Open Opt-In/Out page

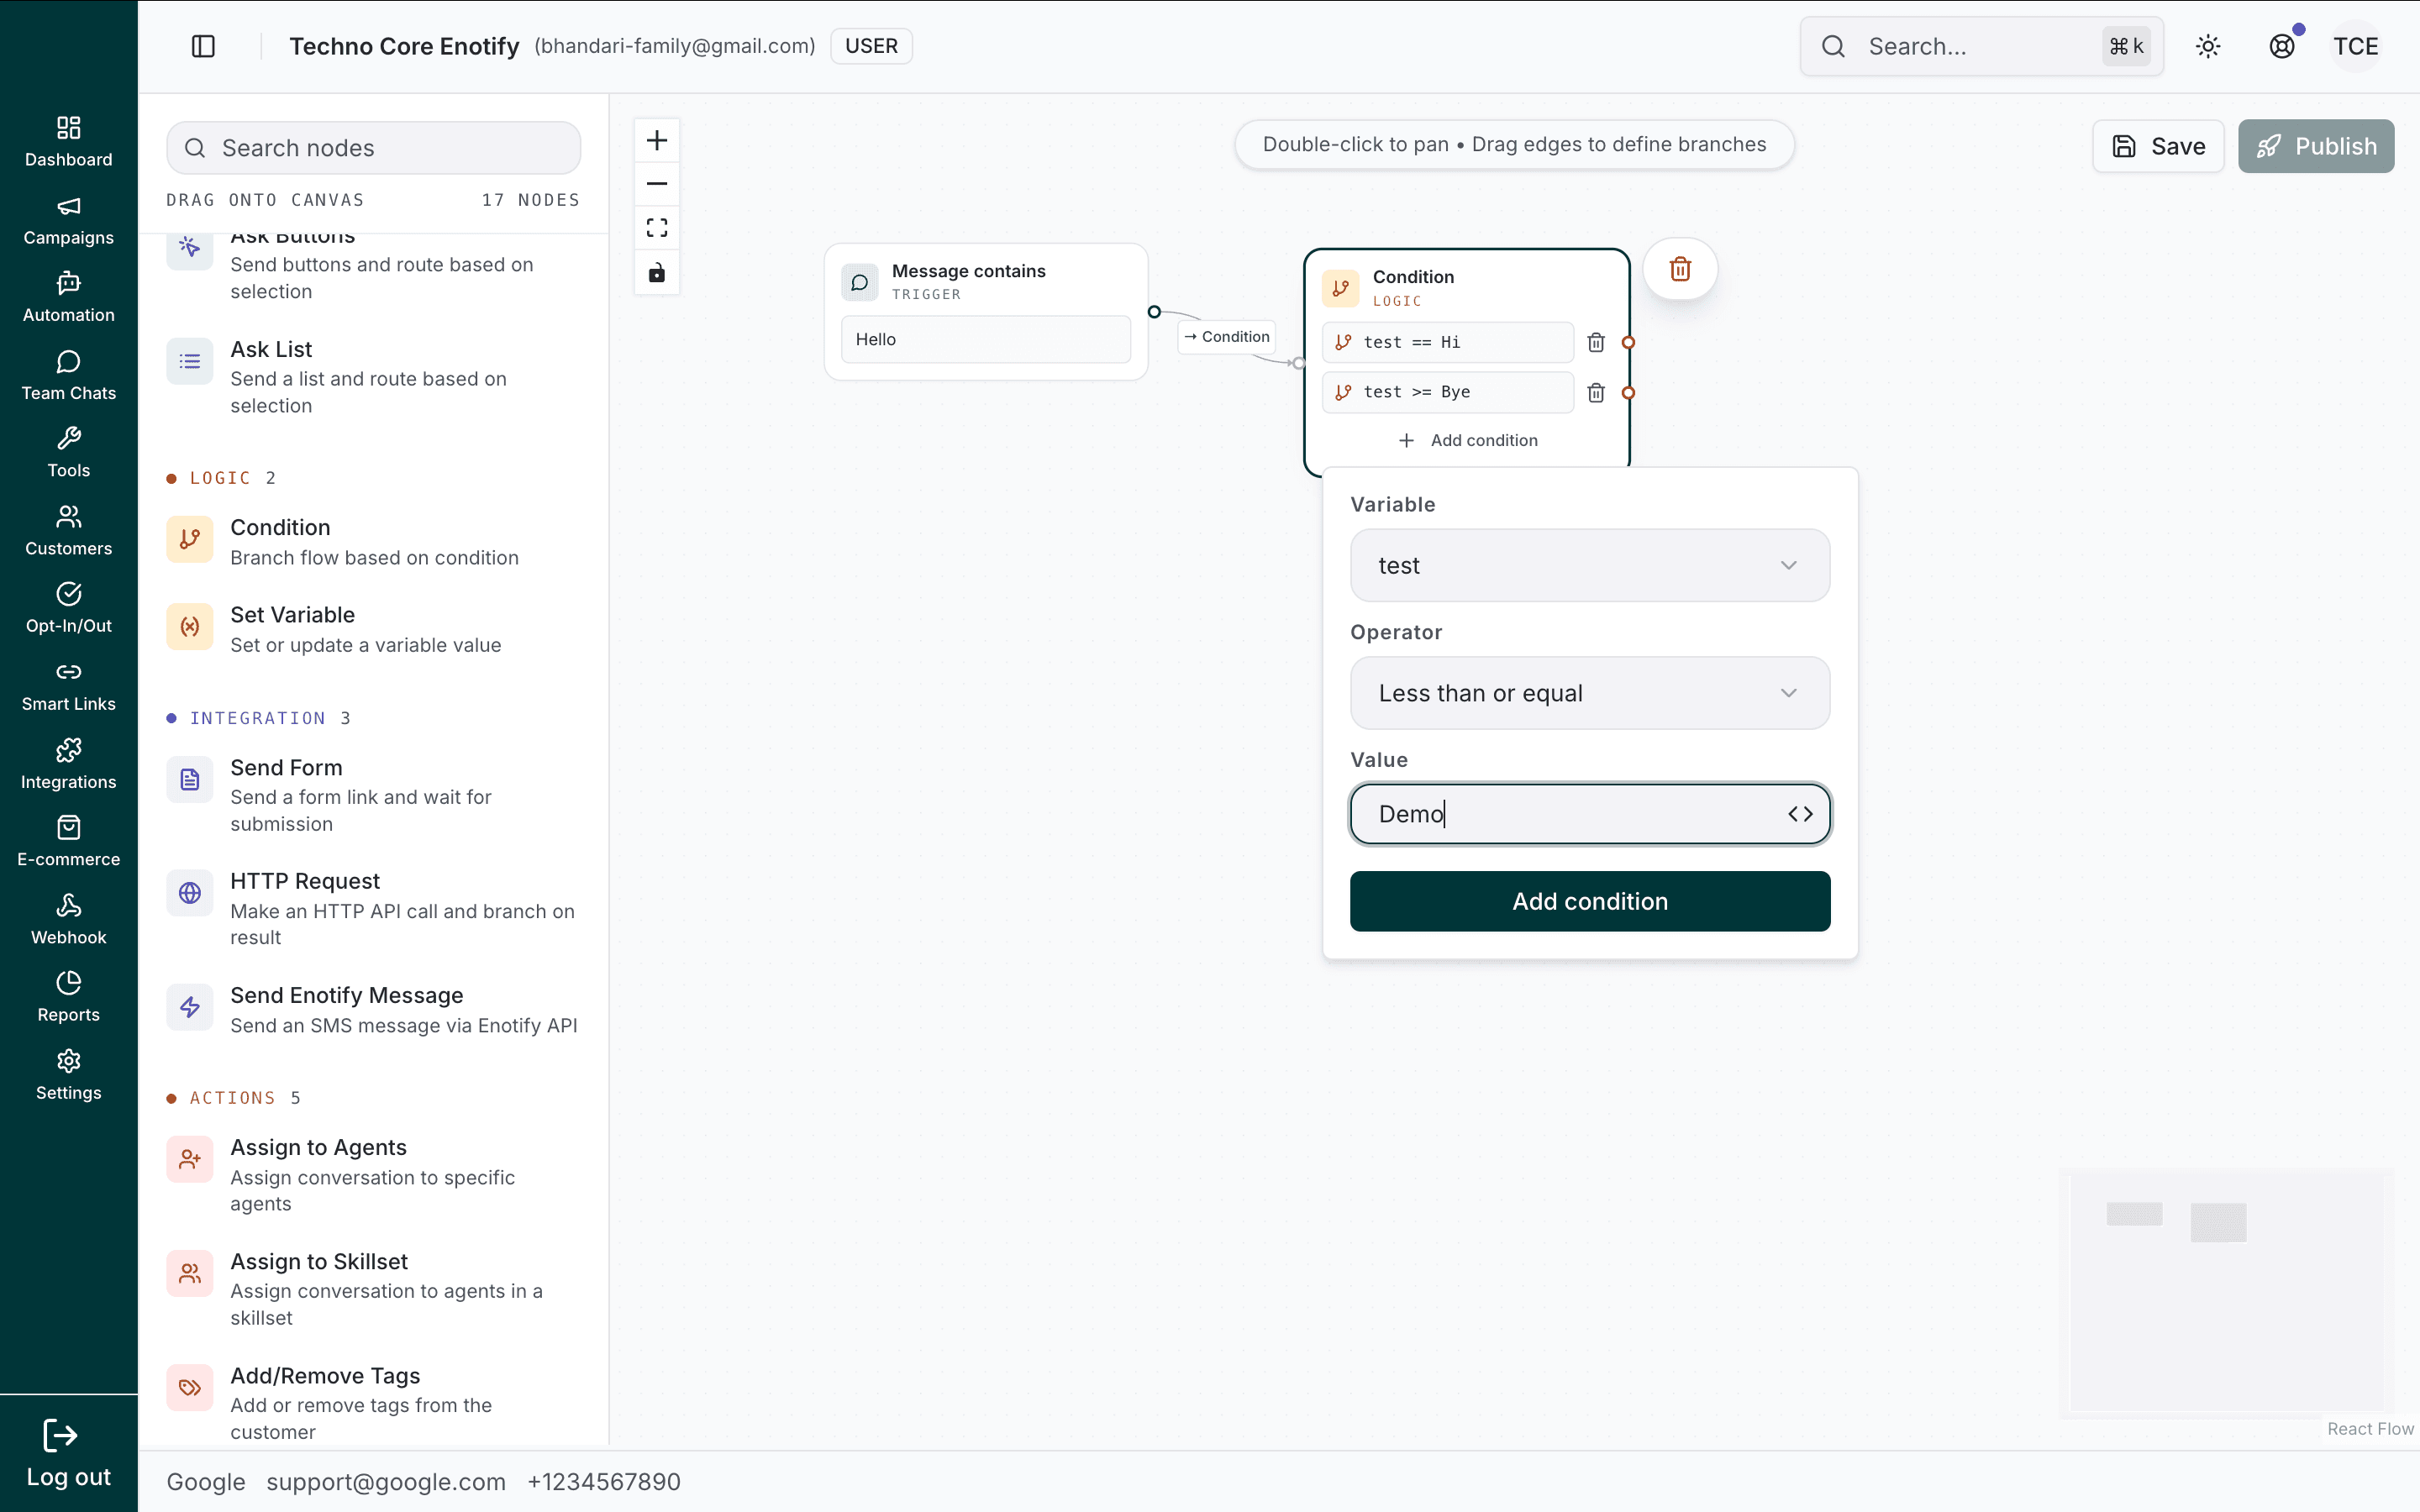tap(69, 608)
